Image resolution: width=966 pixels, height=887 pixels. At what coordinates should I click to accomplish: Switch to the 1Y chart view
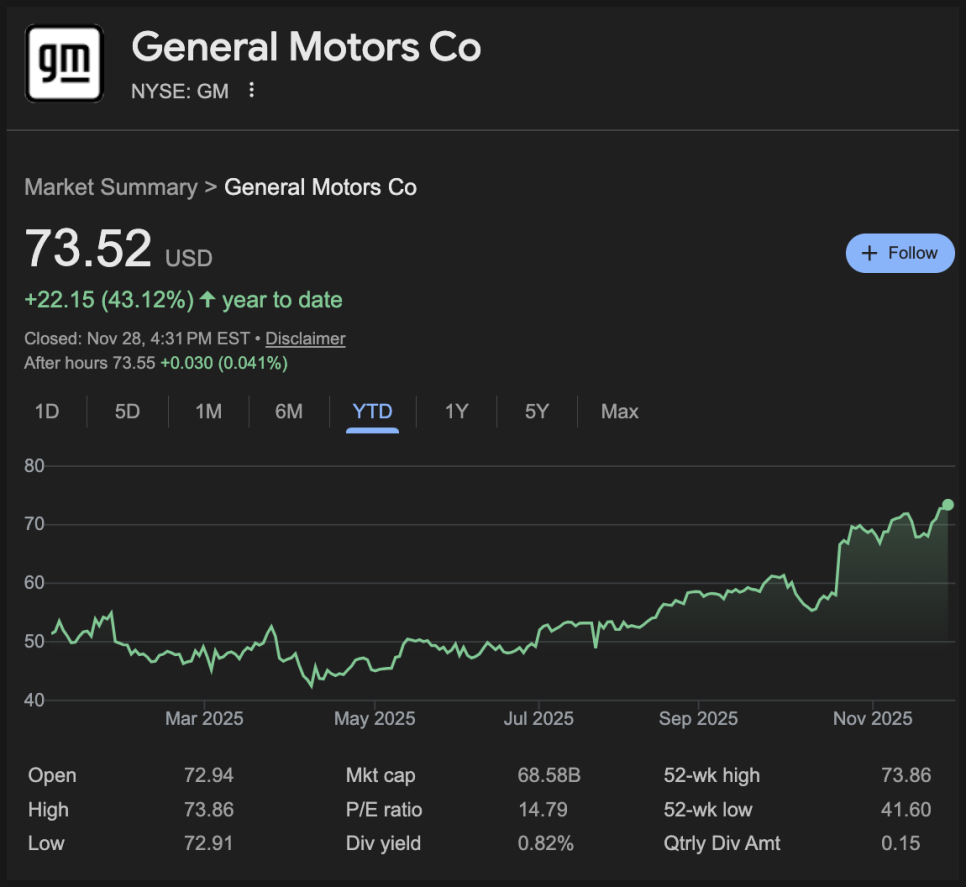[x=456, y=412]
